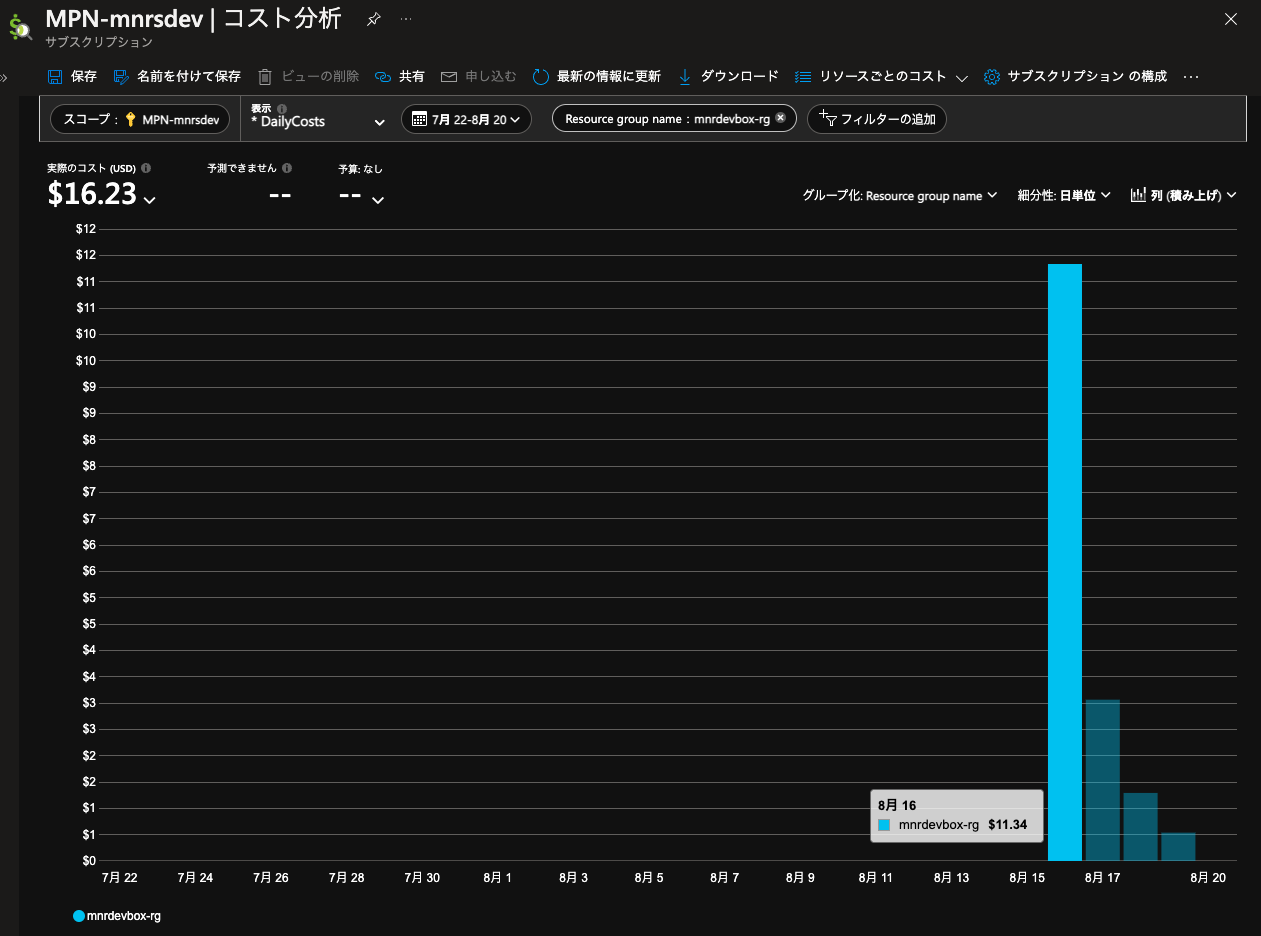
Task: Open 共有 share option
Action: point(399,76)
